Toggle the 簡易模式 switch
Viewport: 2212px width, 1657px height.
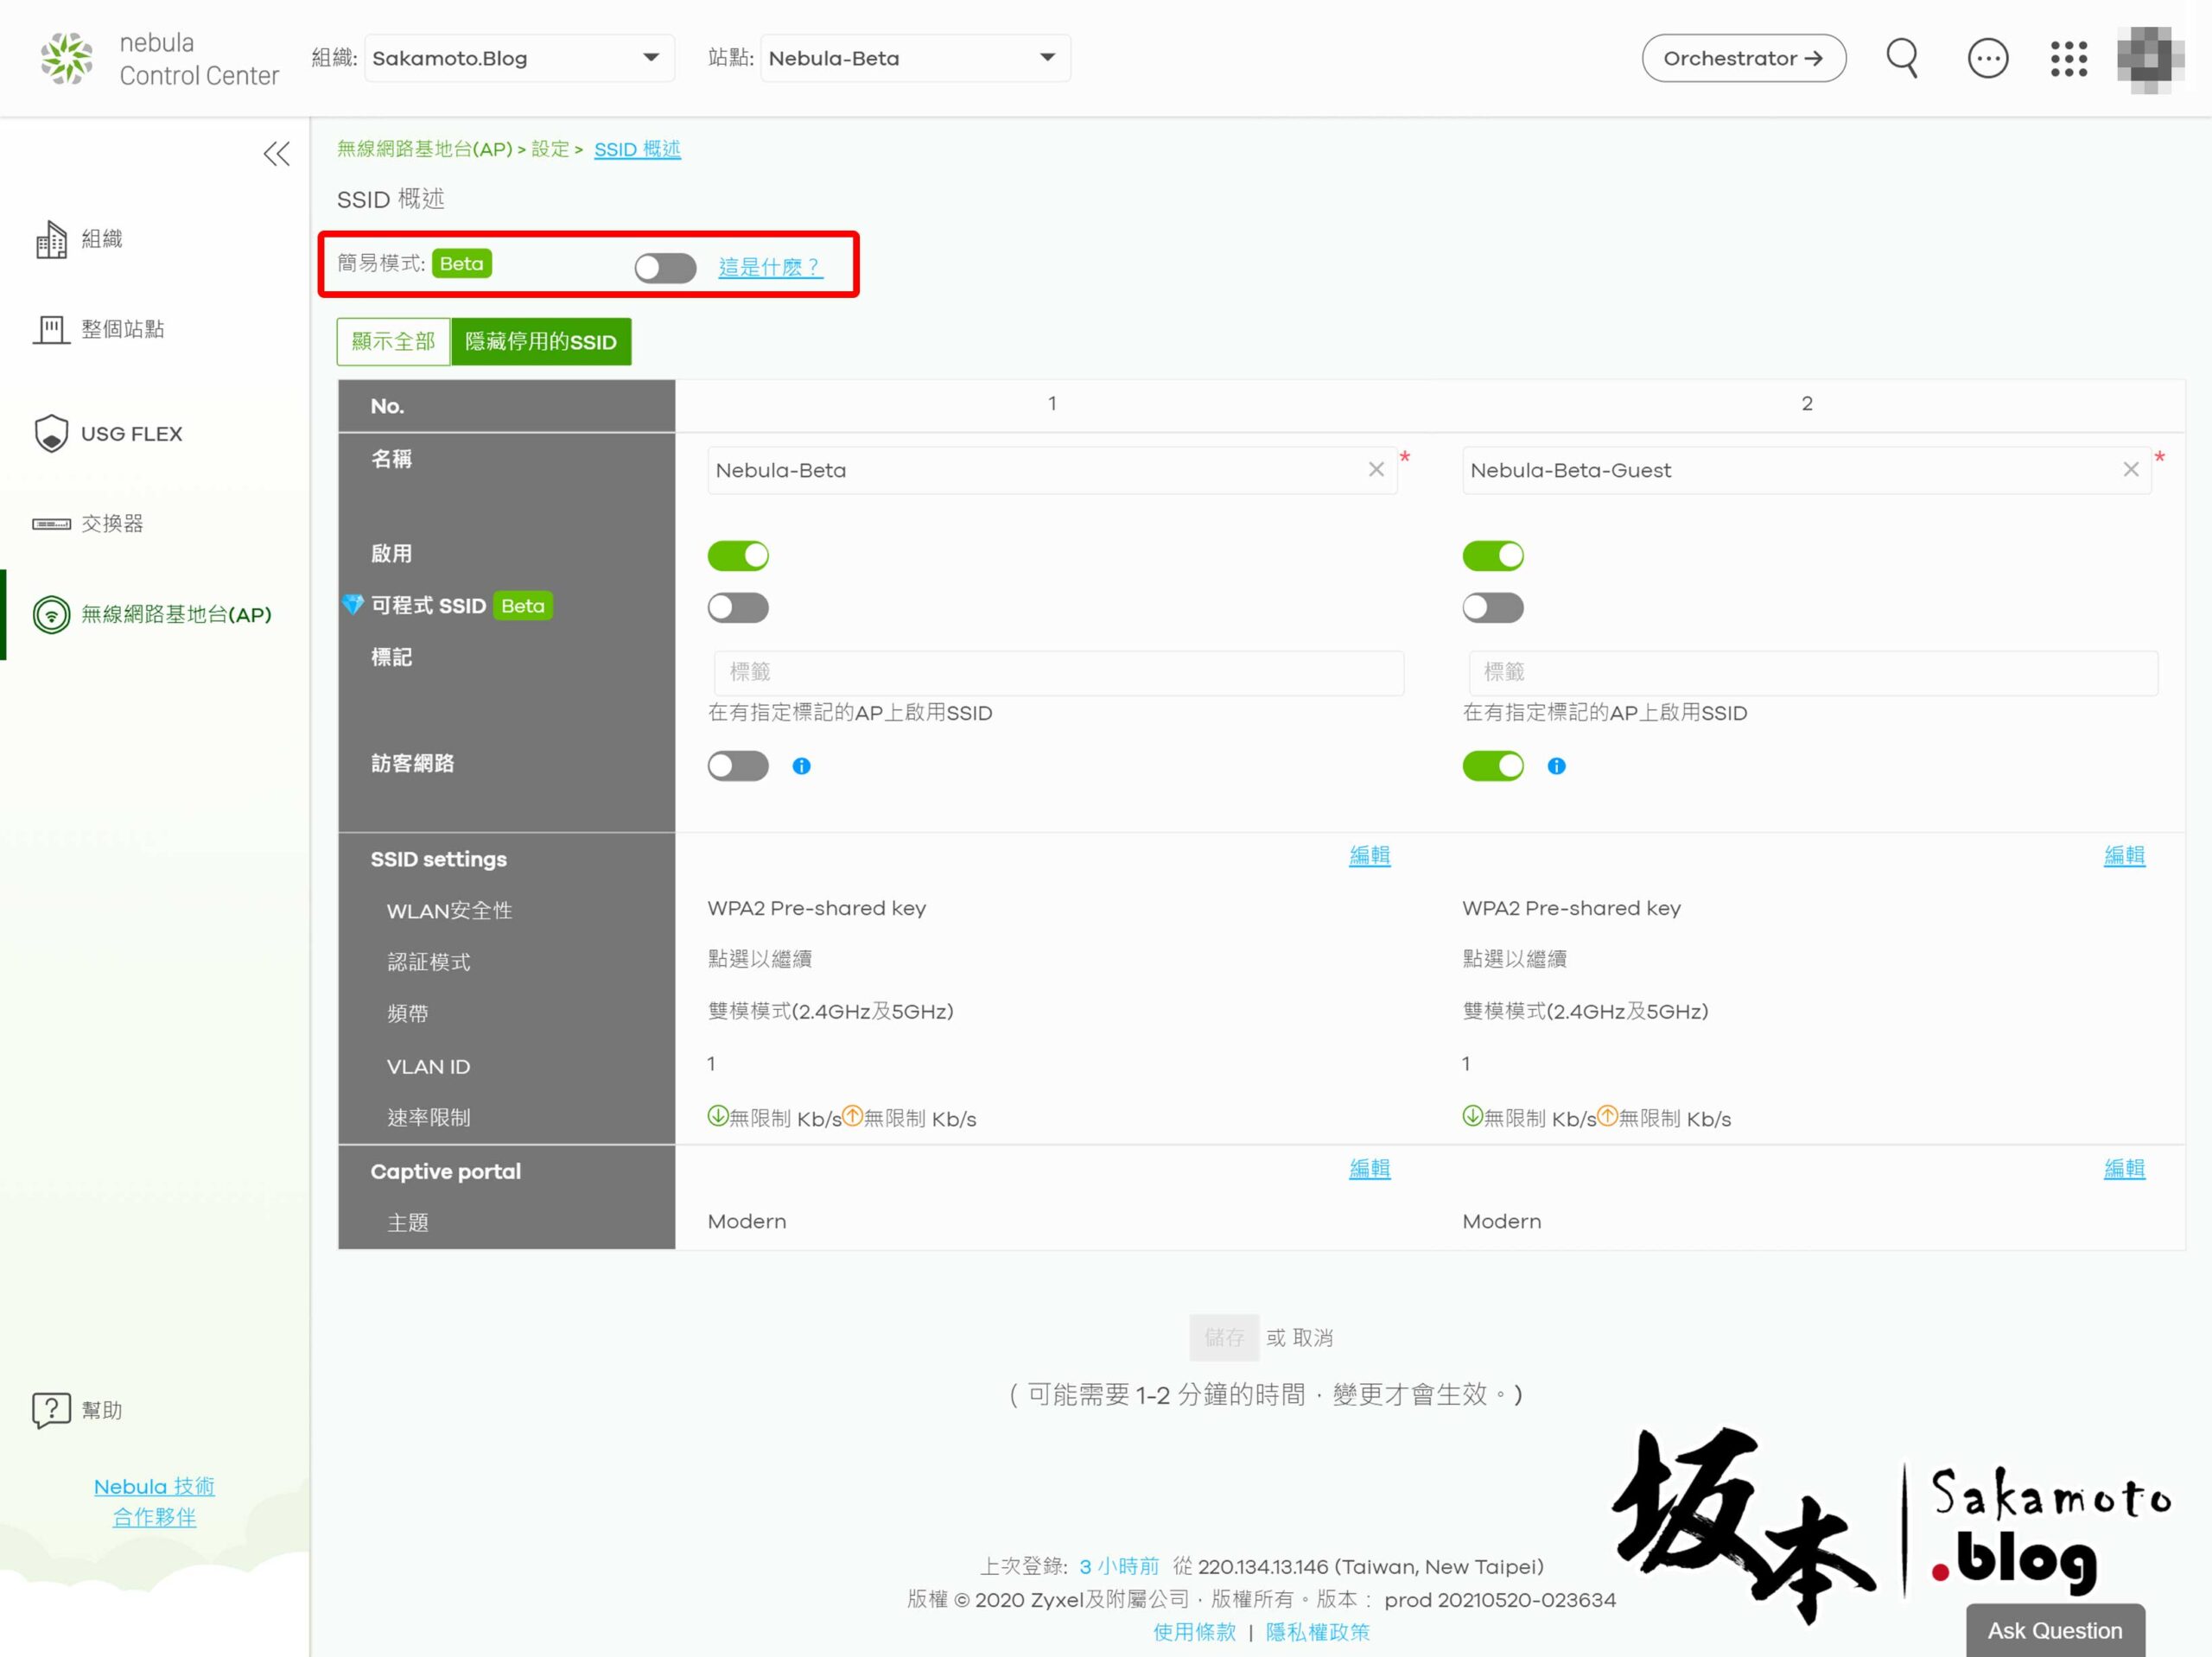(x=665, y=267)
